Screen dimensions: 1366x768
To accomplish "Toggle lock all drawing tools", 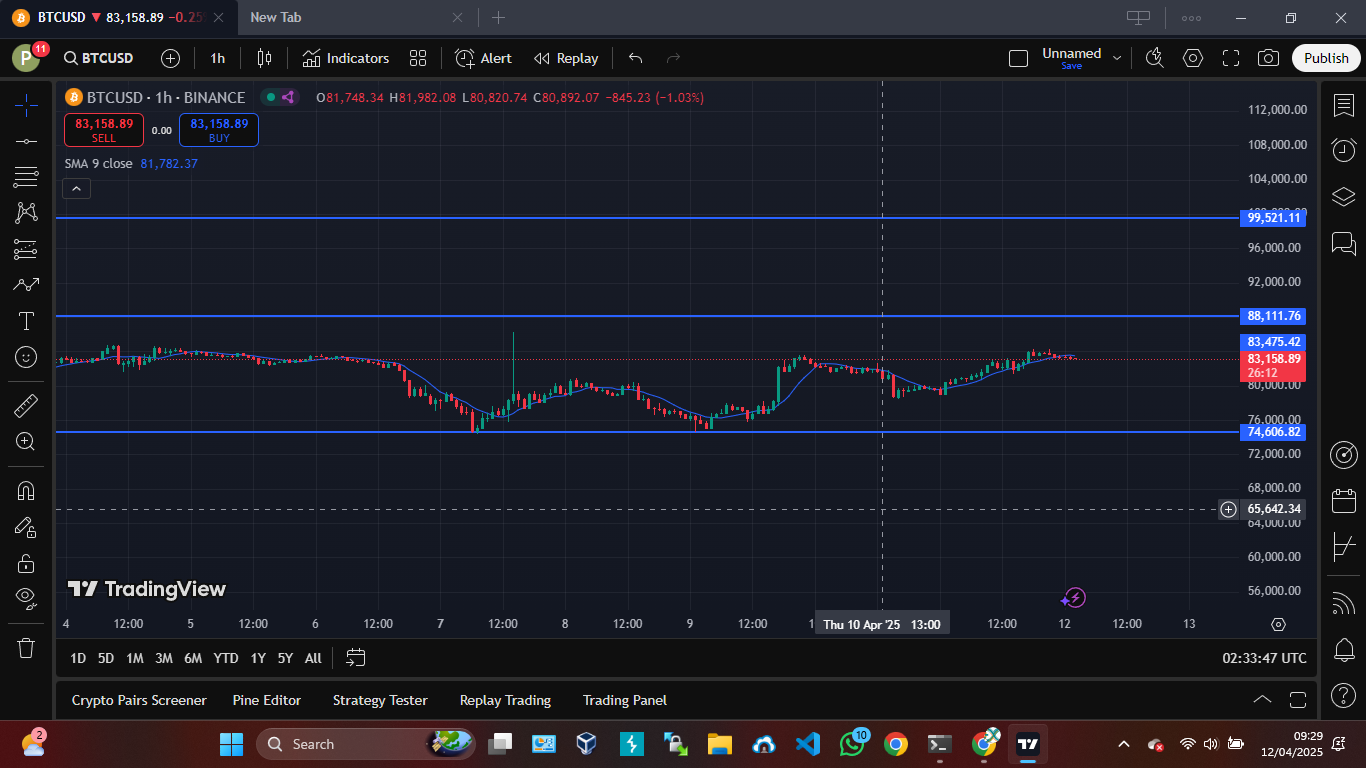I will coord(26,563).
